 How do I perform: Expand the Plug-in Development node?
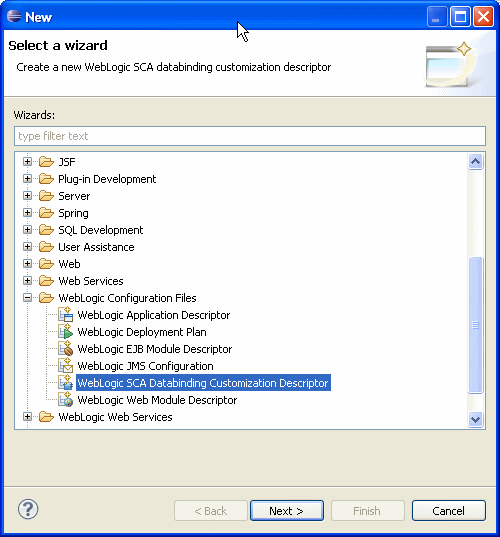[x=27, y=178]
